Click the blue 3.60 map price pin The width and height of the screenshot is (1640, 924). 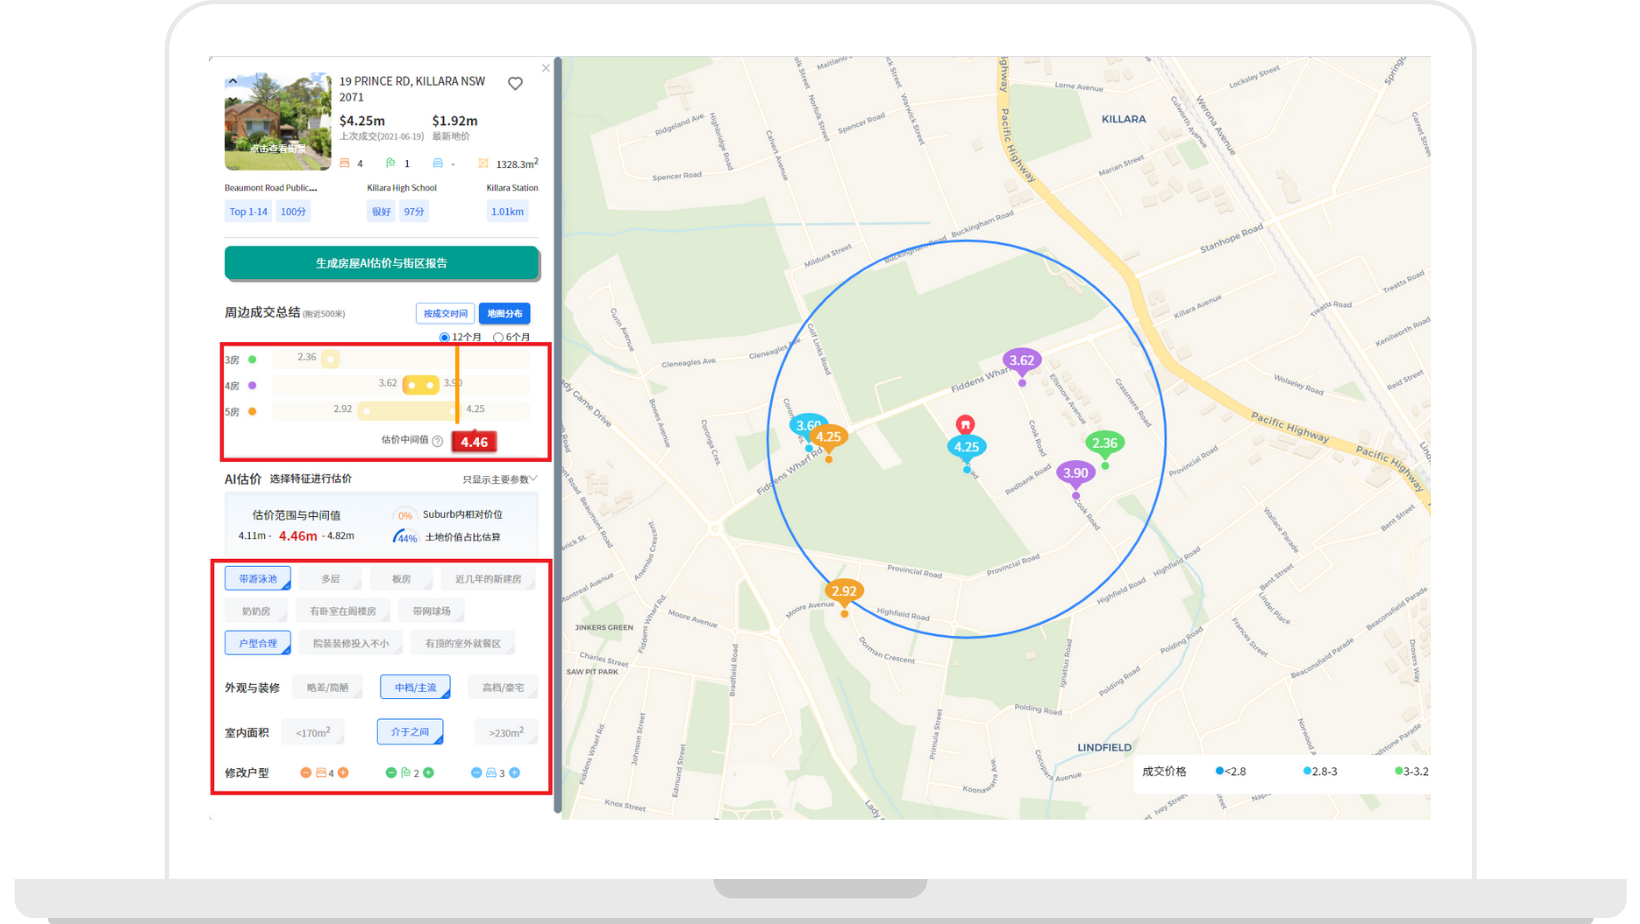coord(804,425)
